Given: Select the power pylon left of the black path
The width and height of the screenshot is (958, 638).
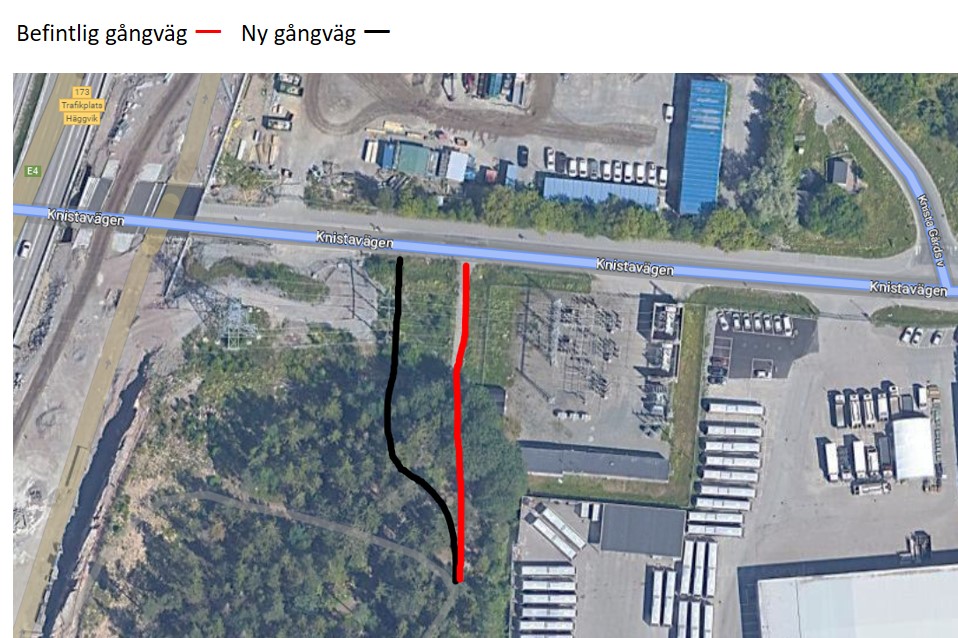Looking at the screenshot, I should (x=234, y=321).
